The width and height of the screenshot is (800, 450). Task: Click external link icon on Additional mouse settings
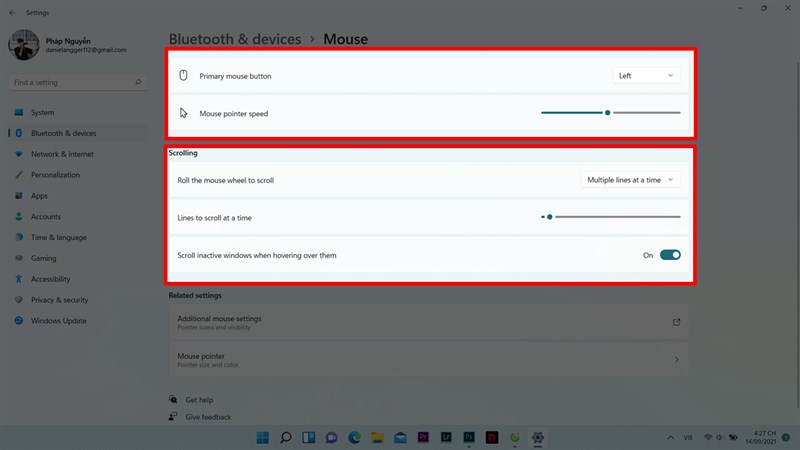676,322
